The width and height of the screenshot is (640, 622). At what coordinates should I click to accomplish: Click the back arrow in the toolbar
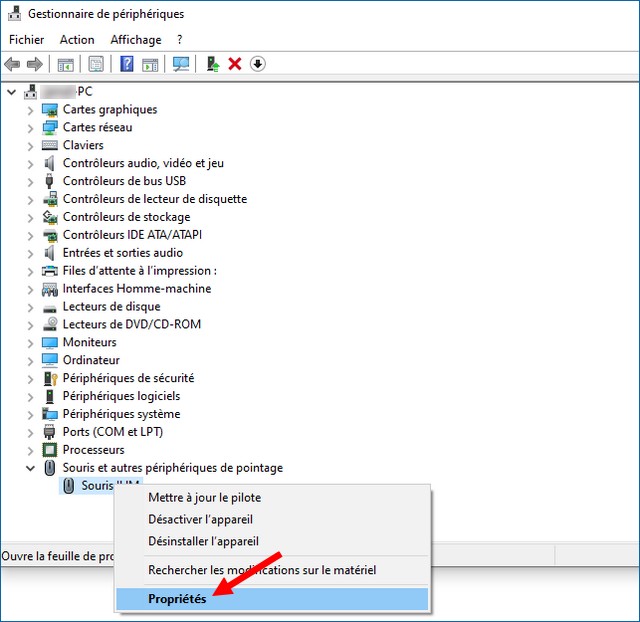13,64
